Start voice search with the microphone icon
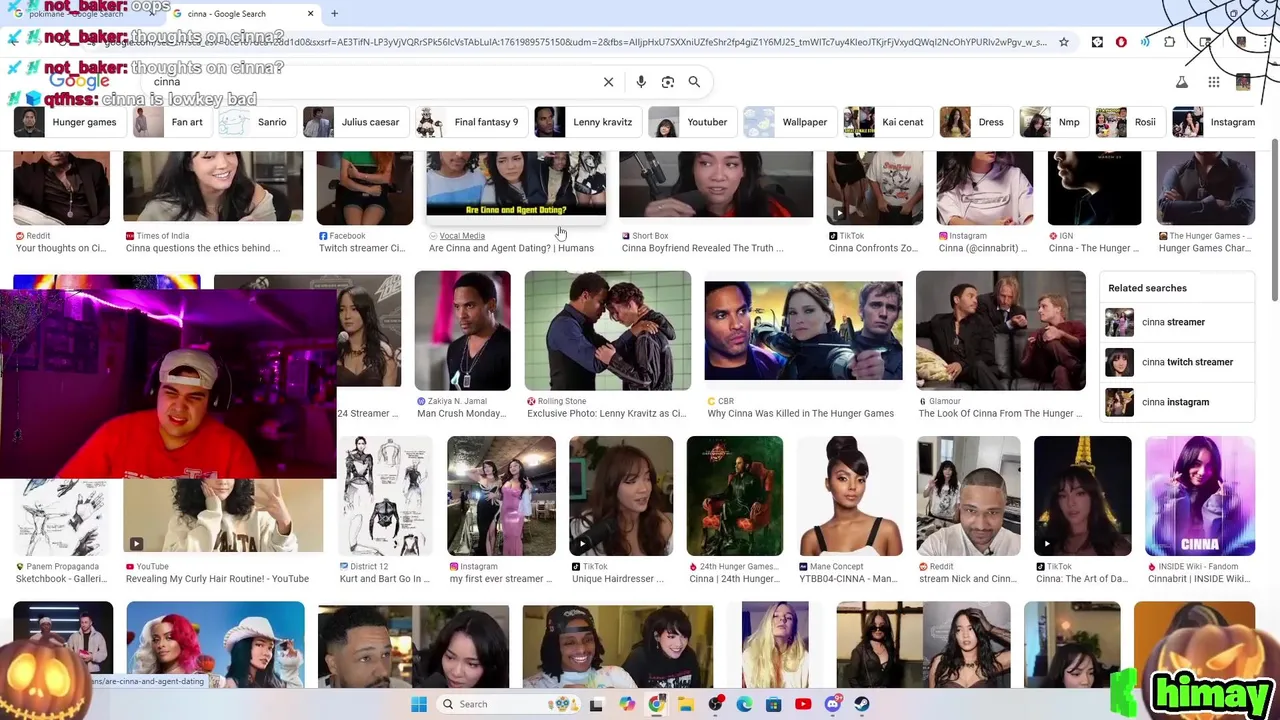The image size is (1280, 720). pyautogui.click(x=641, y=82)
